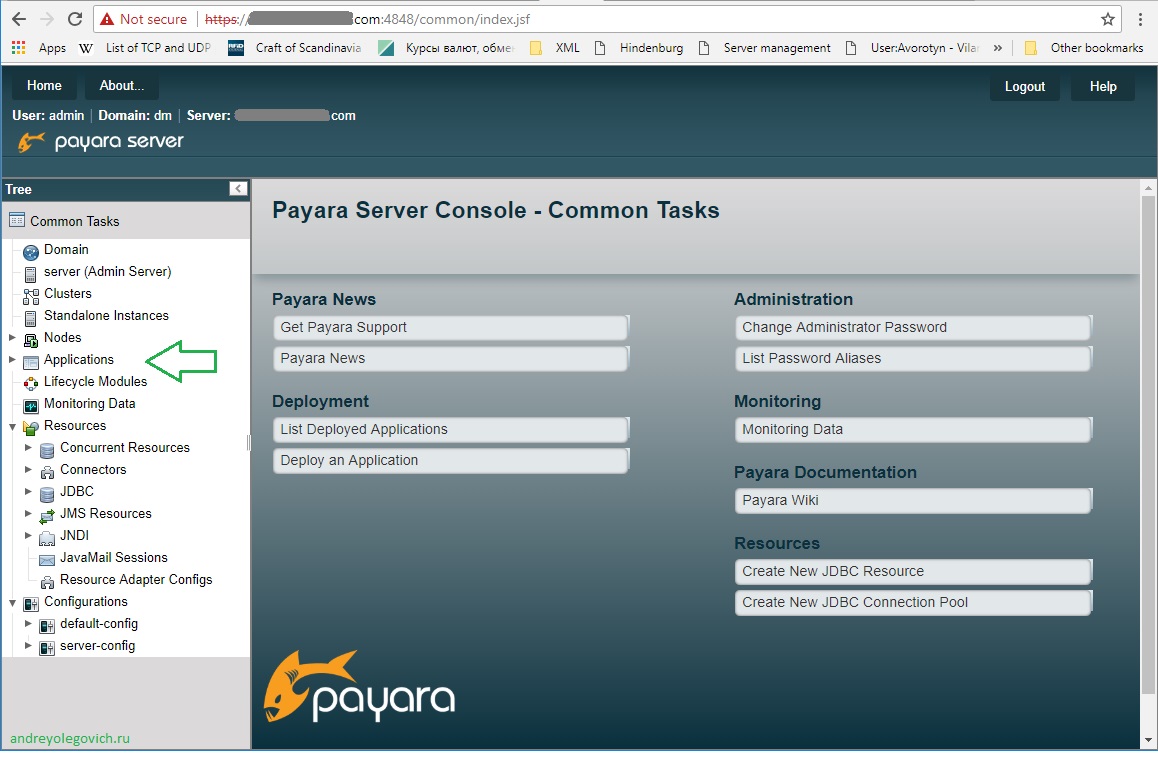This screenshot has height=758, width=1158.
Task: Click the server-config icon
Action: 47,649
